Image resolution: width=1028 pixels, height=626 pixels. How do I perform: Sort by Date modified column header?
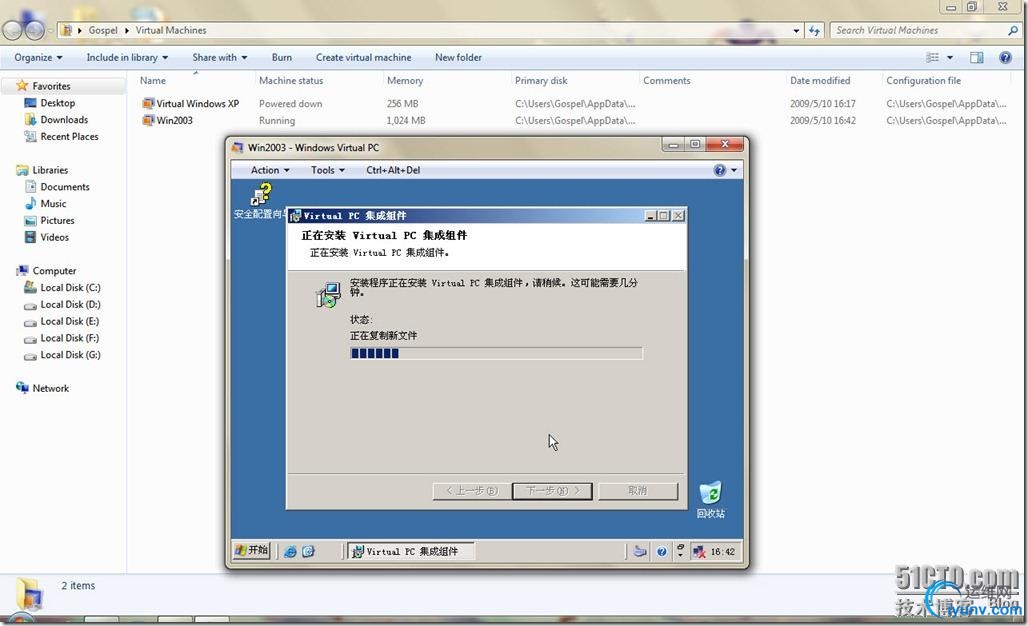[820, 81]
